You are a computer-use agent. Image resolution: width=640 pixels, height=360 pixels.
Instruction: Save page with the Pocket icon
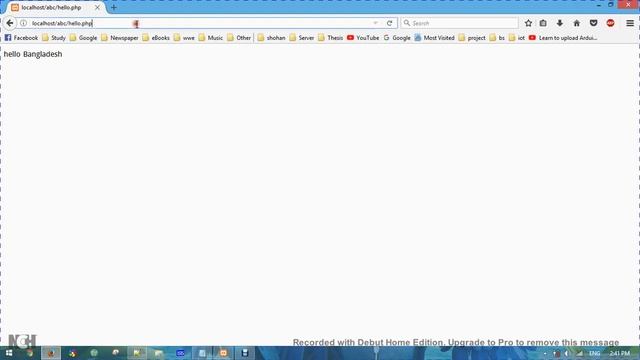tap(593, 23)
